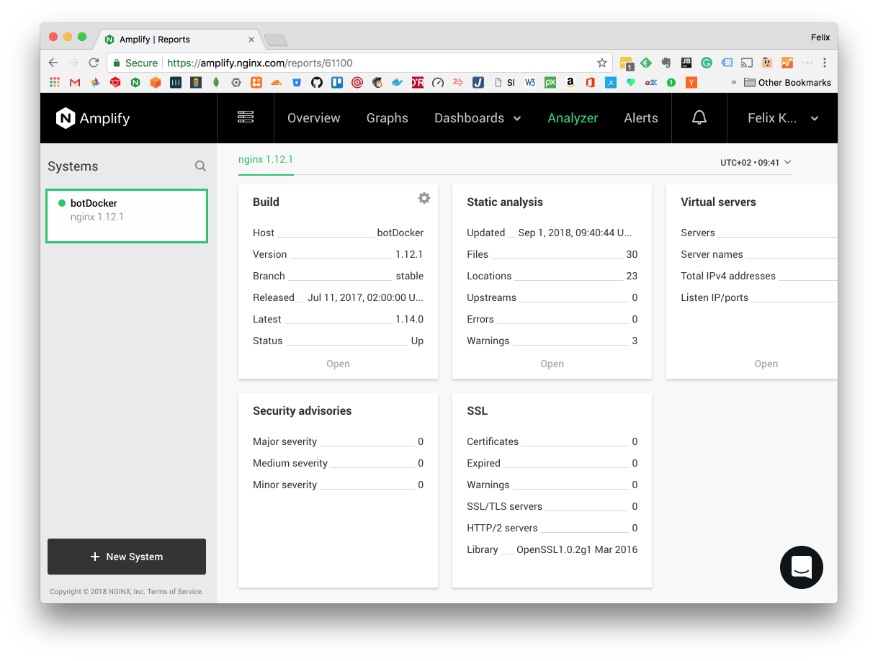Screen dimensions: 878x661
Task: Bookmark page with the star icon
Action: tap(602, 63)
